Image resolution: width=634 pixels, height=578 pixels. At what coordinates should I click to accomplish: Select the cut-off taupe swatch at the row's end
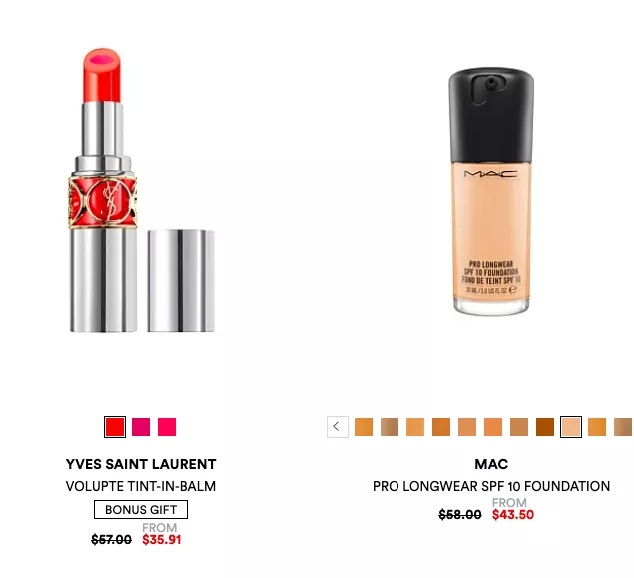pyautogui.click(x=623, y=427)
